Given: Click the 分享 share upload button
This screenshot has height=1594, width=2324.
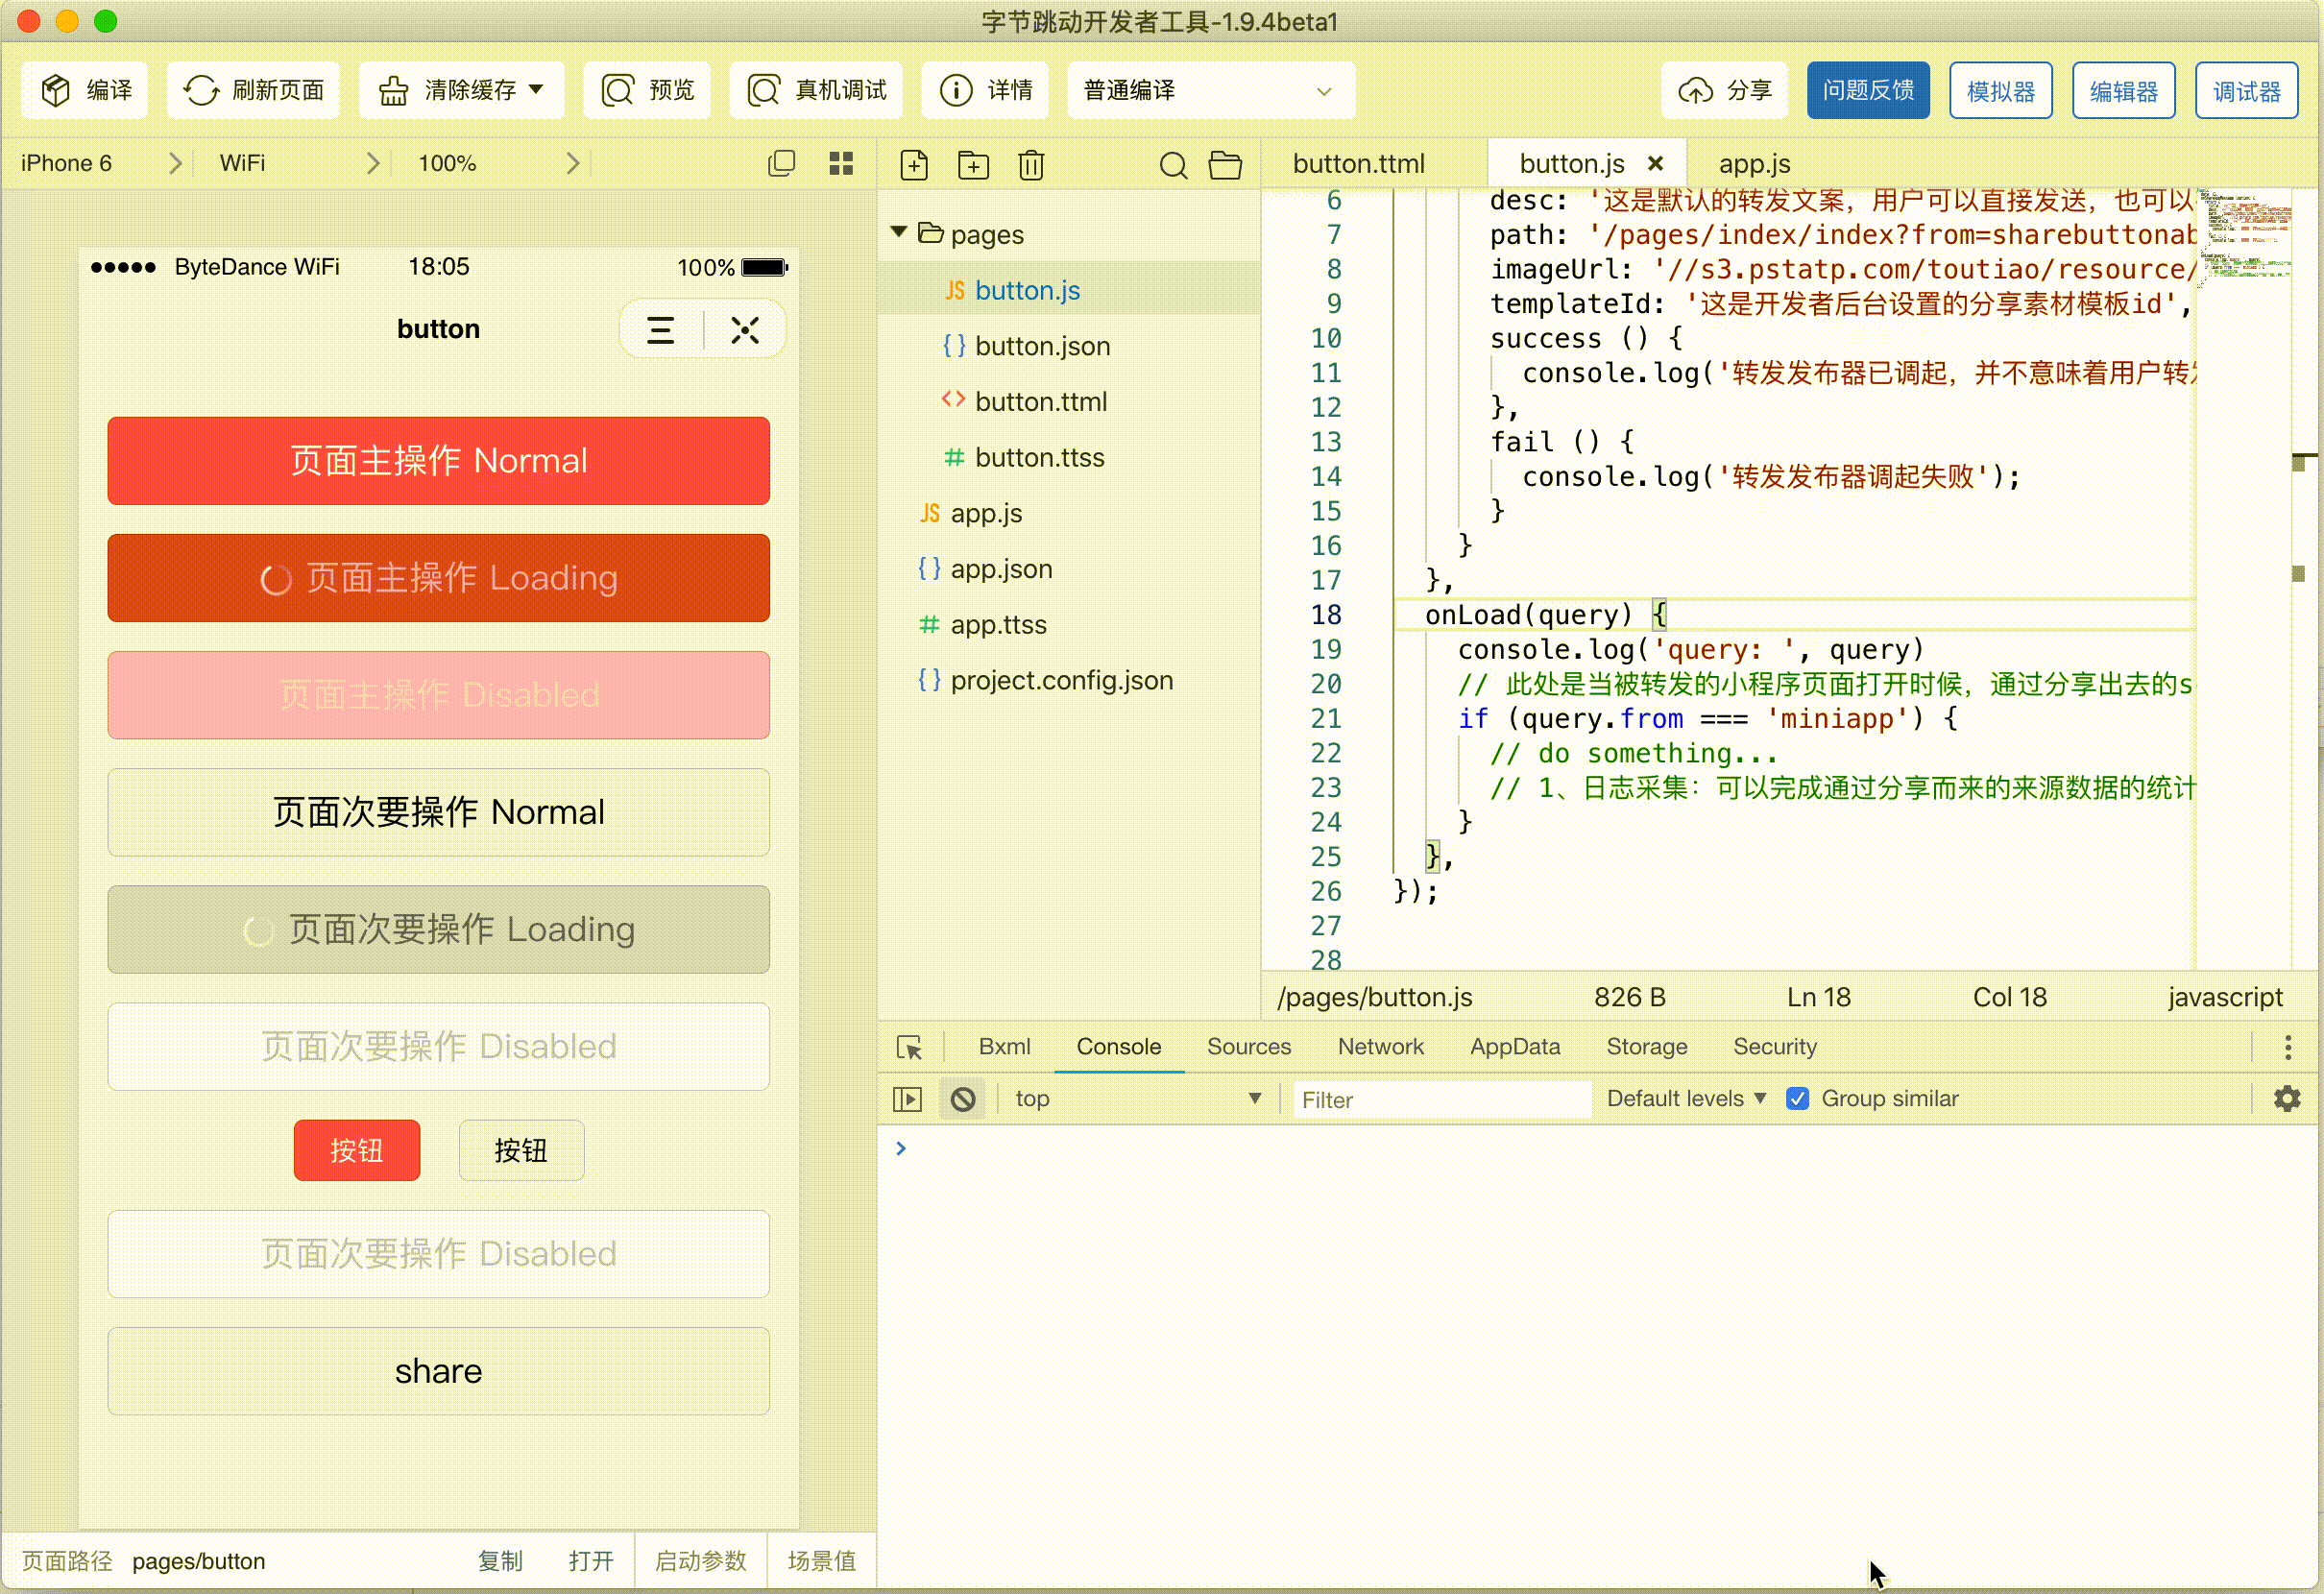Looking at the screenshot, I should click(1724, 90).
